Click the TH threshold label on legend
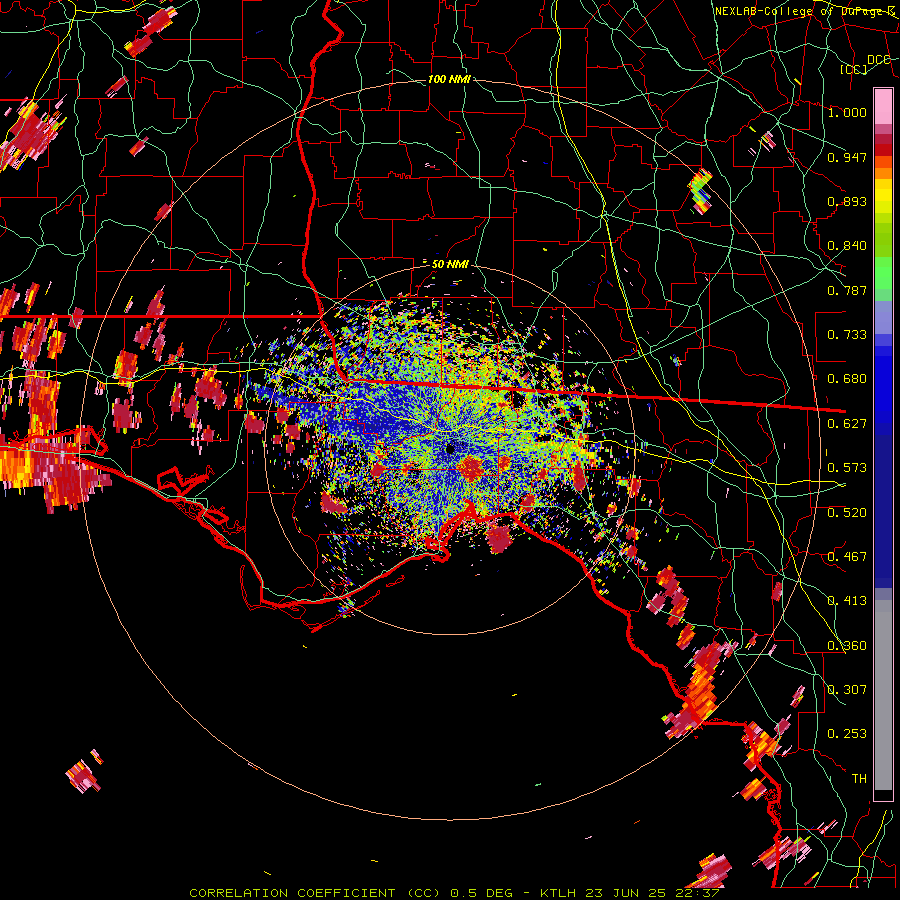 click(859, 779)
